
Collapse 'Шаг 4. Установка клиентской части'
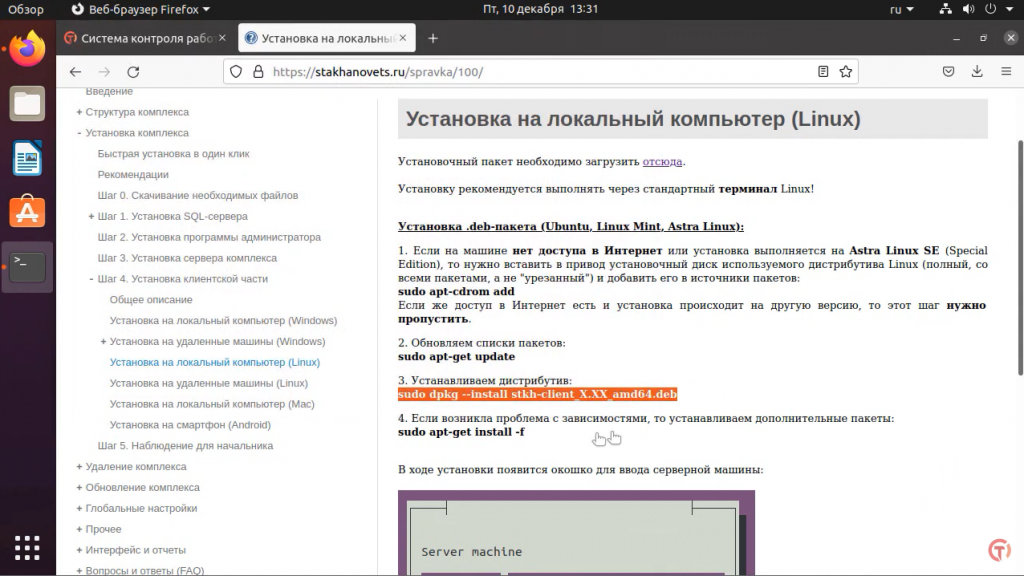(x=91, y=279)
